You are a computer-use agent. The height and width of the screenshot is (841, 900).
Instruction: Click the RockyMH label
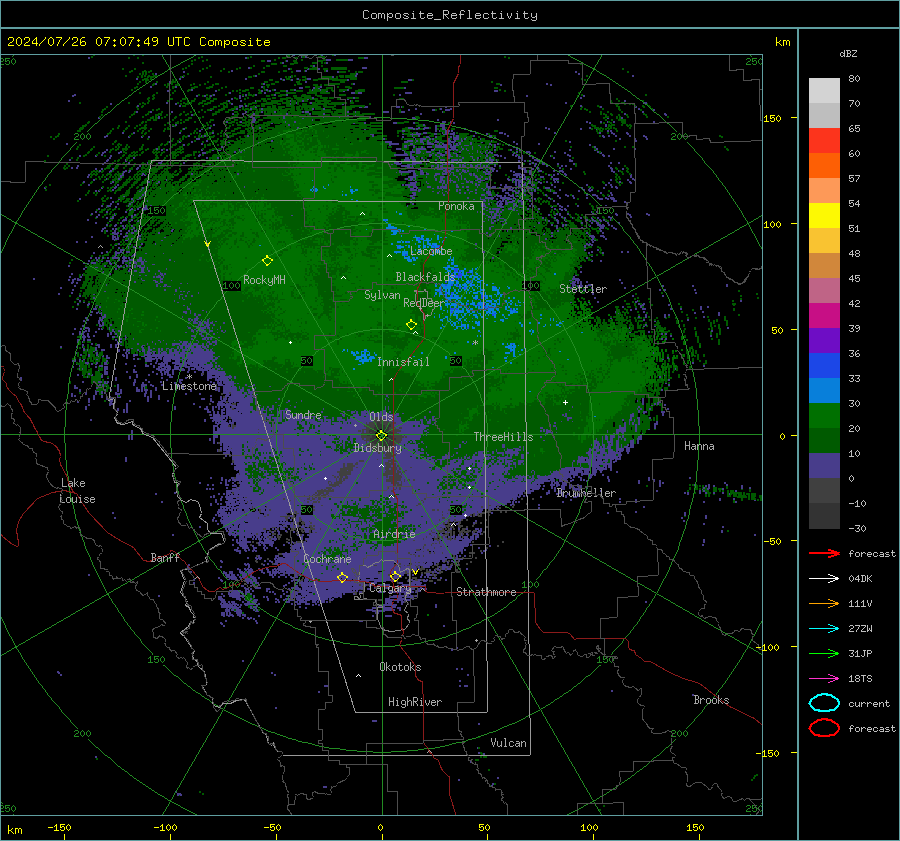point(264,280)
